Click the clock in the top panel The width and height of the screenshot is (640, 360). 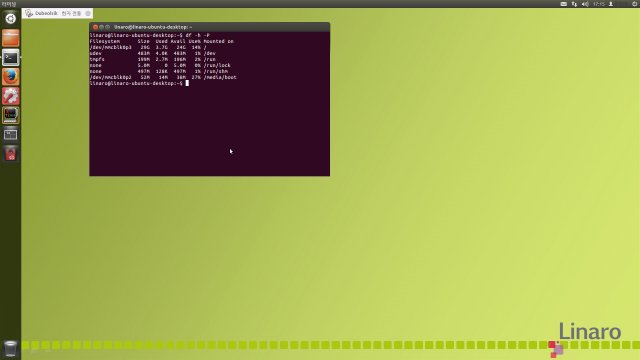599,4
